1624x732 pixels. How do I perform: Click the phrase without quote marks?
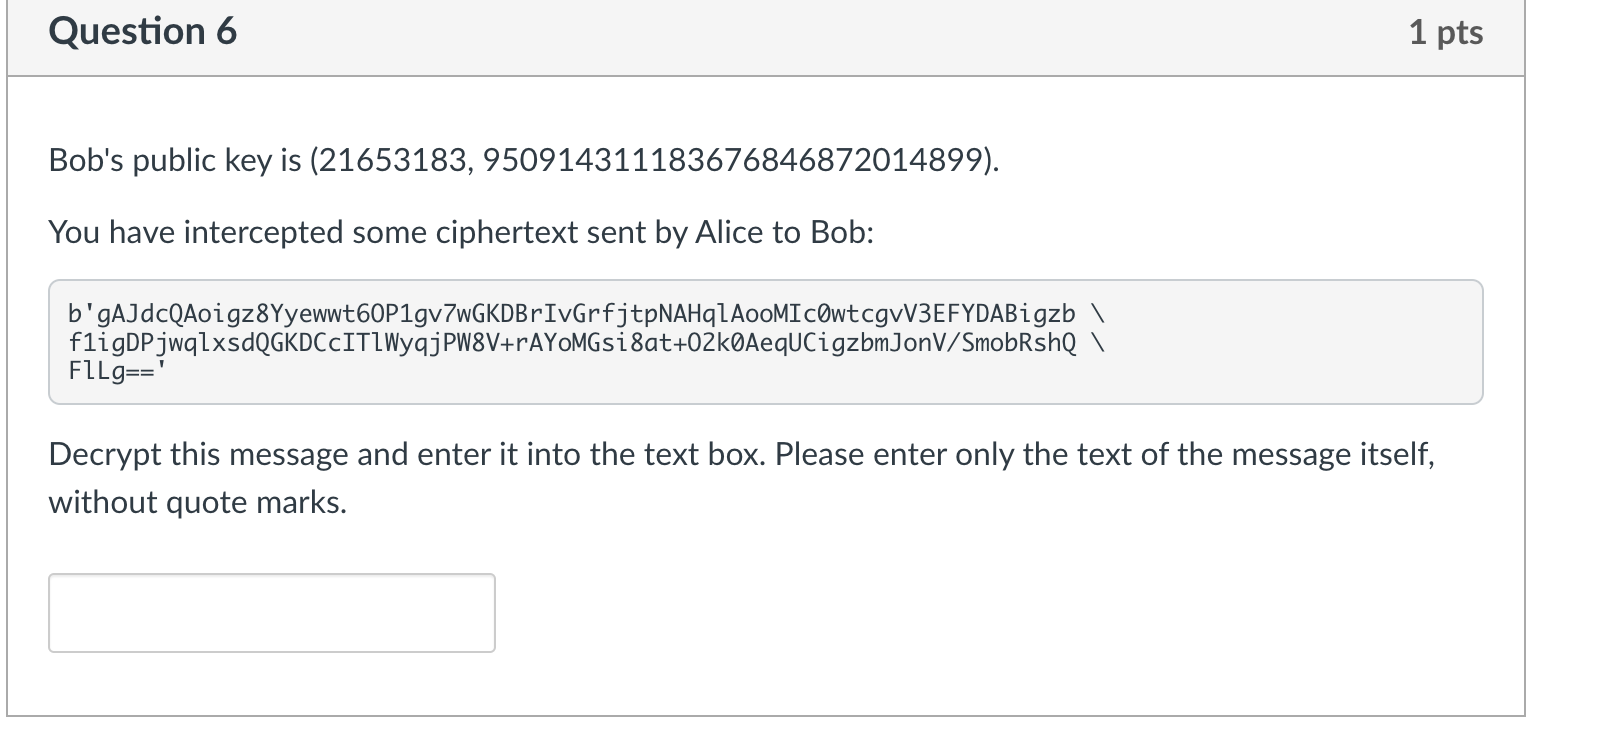click(197, 502)
